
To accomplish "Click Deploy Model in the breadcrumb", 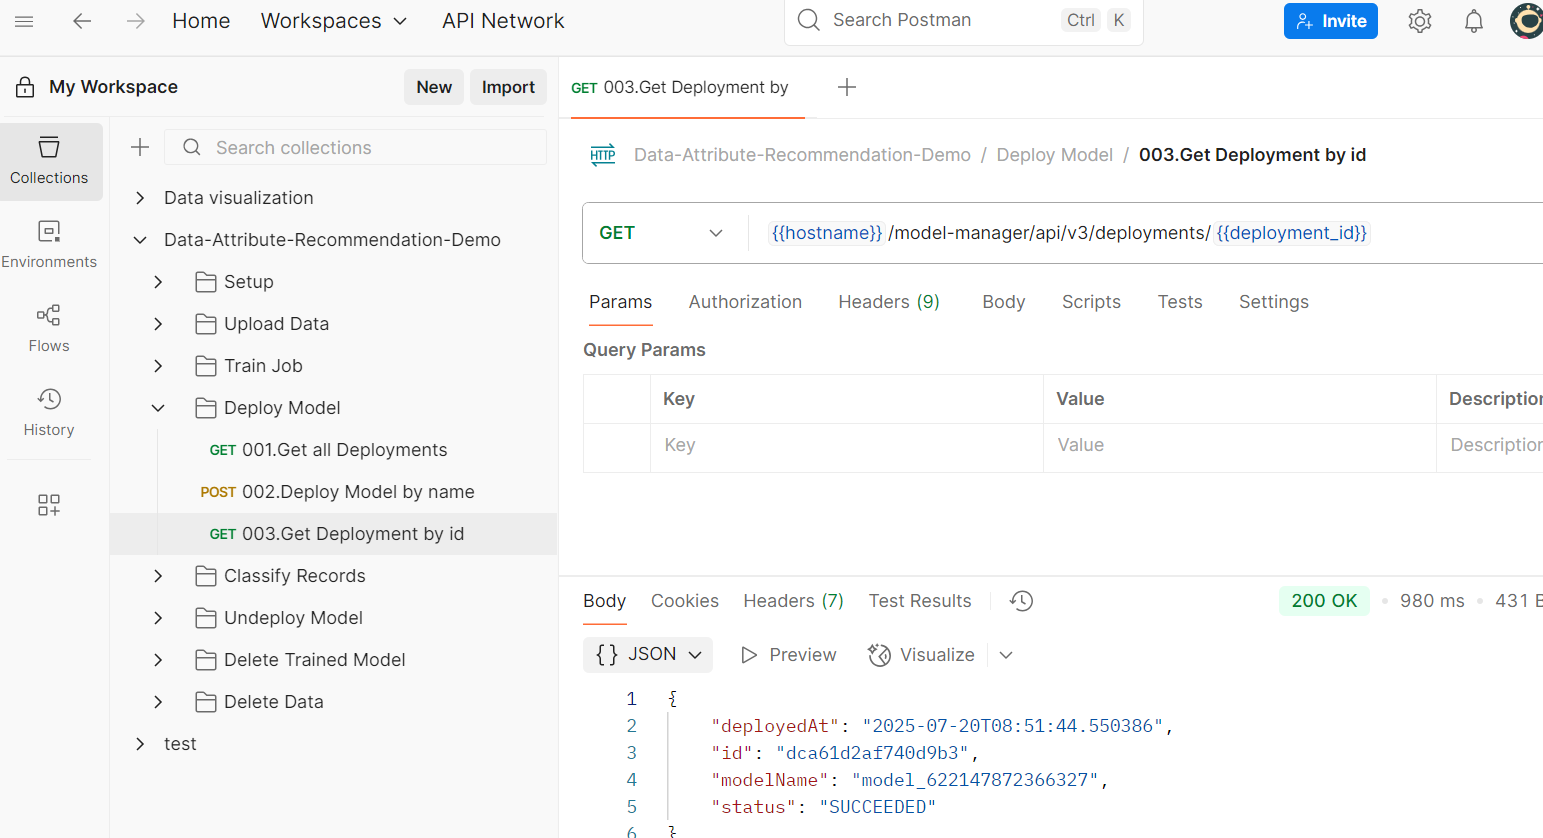I will click(x=1054, y=155).
